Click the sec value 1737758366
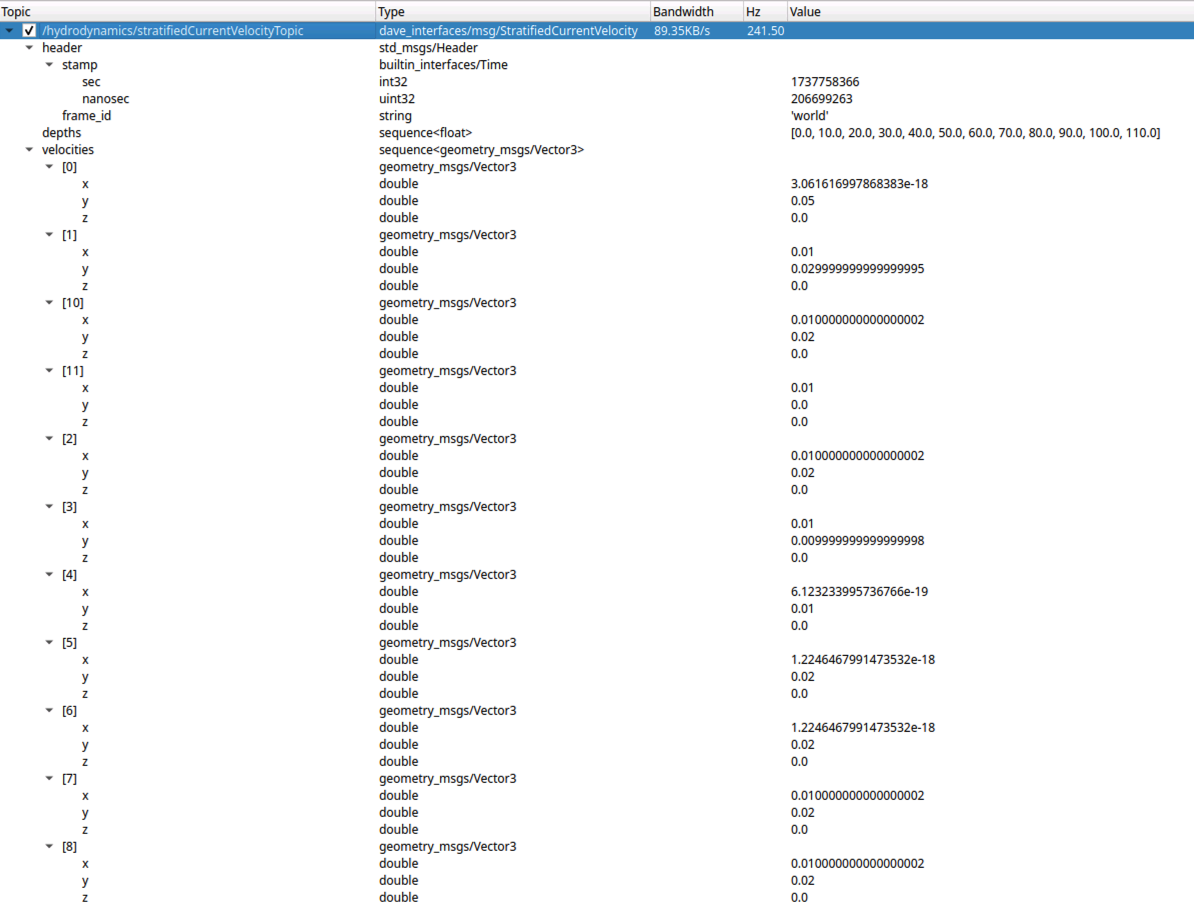This screenshot has width=1194, height=907. (825, 81)
